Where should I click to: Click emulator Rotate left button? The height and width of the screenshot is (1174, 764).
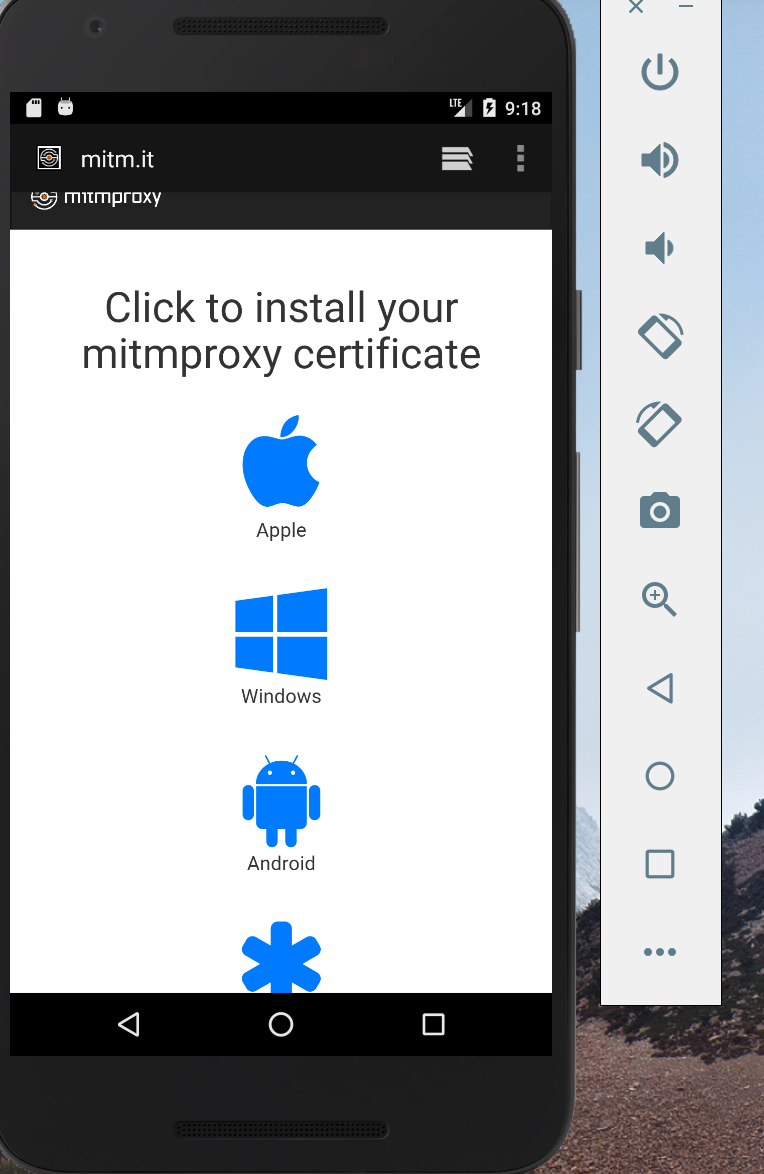(660, 336)
